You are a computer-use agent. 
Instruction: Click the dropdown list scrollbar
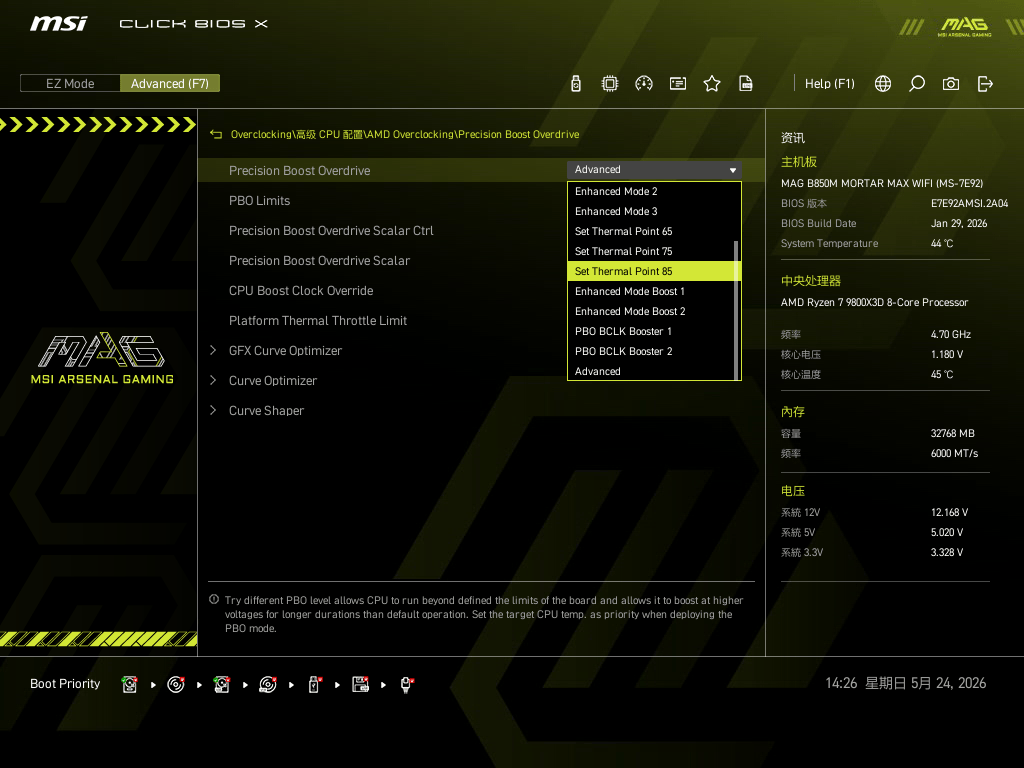736,310
